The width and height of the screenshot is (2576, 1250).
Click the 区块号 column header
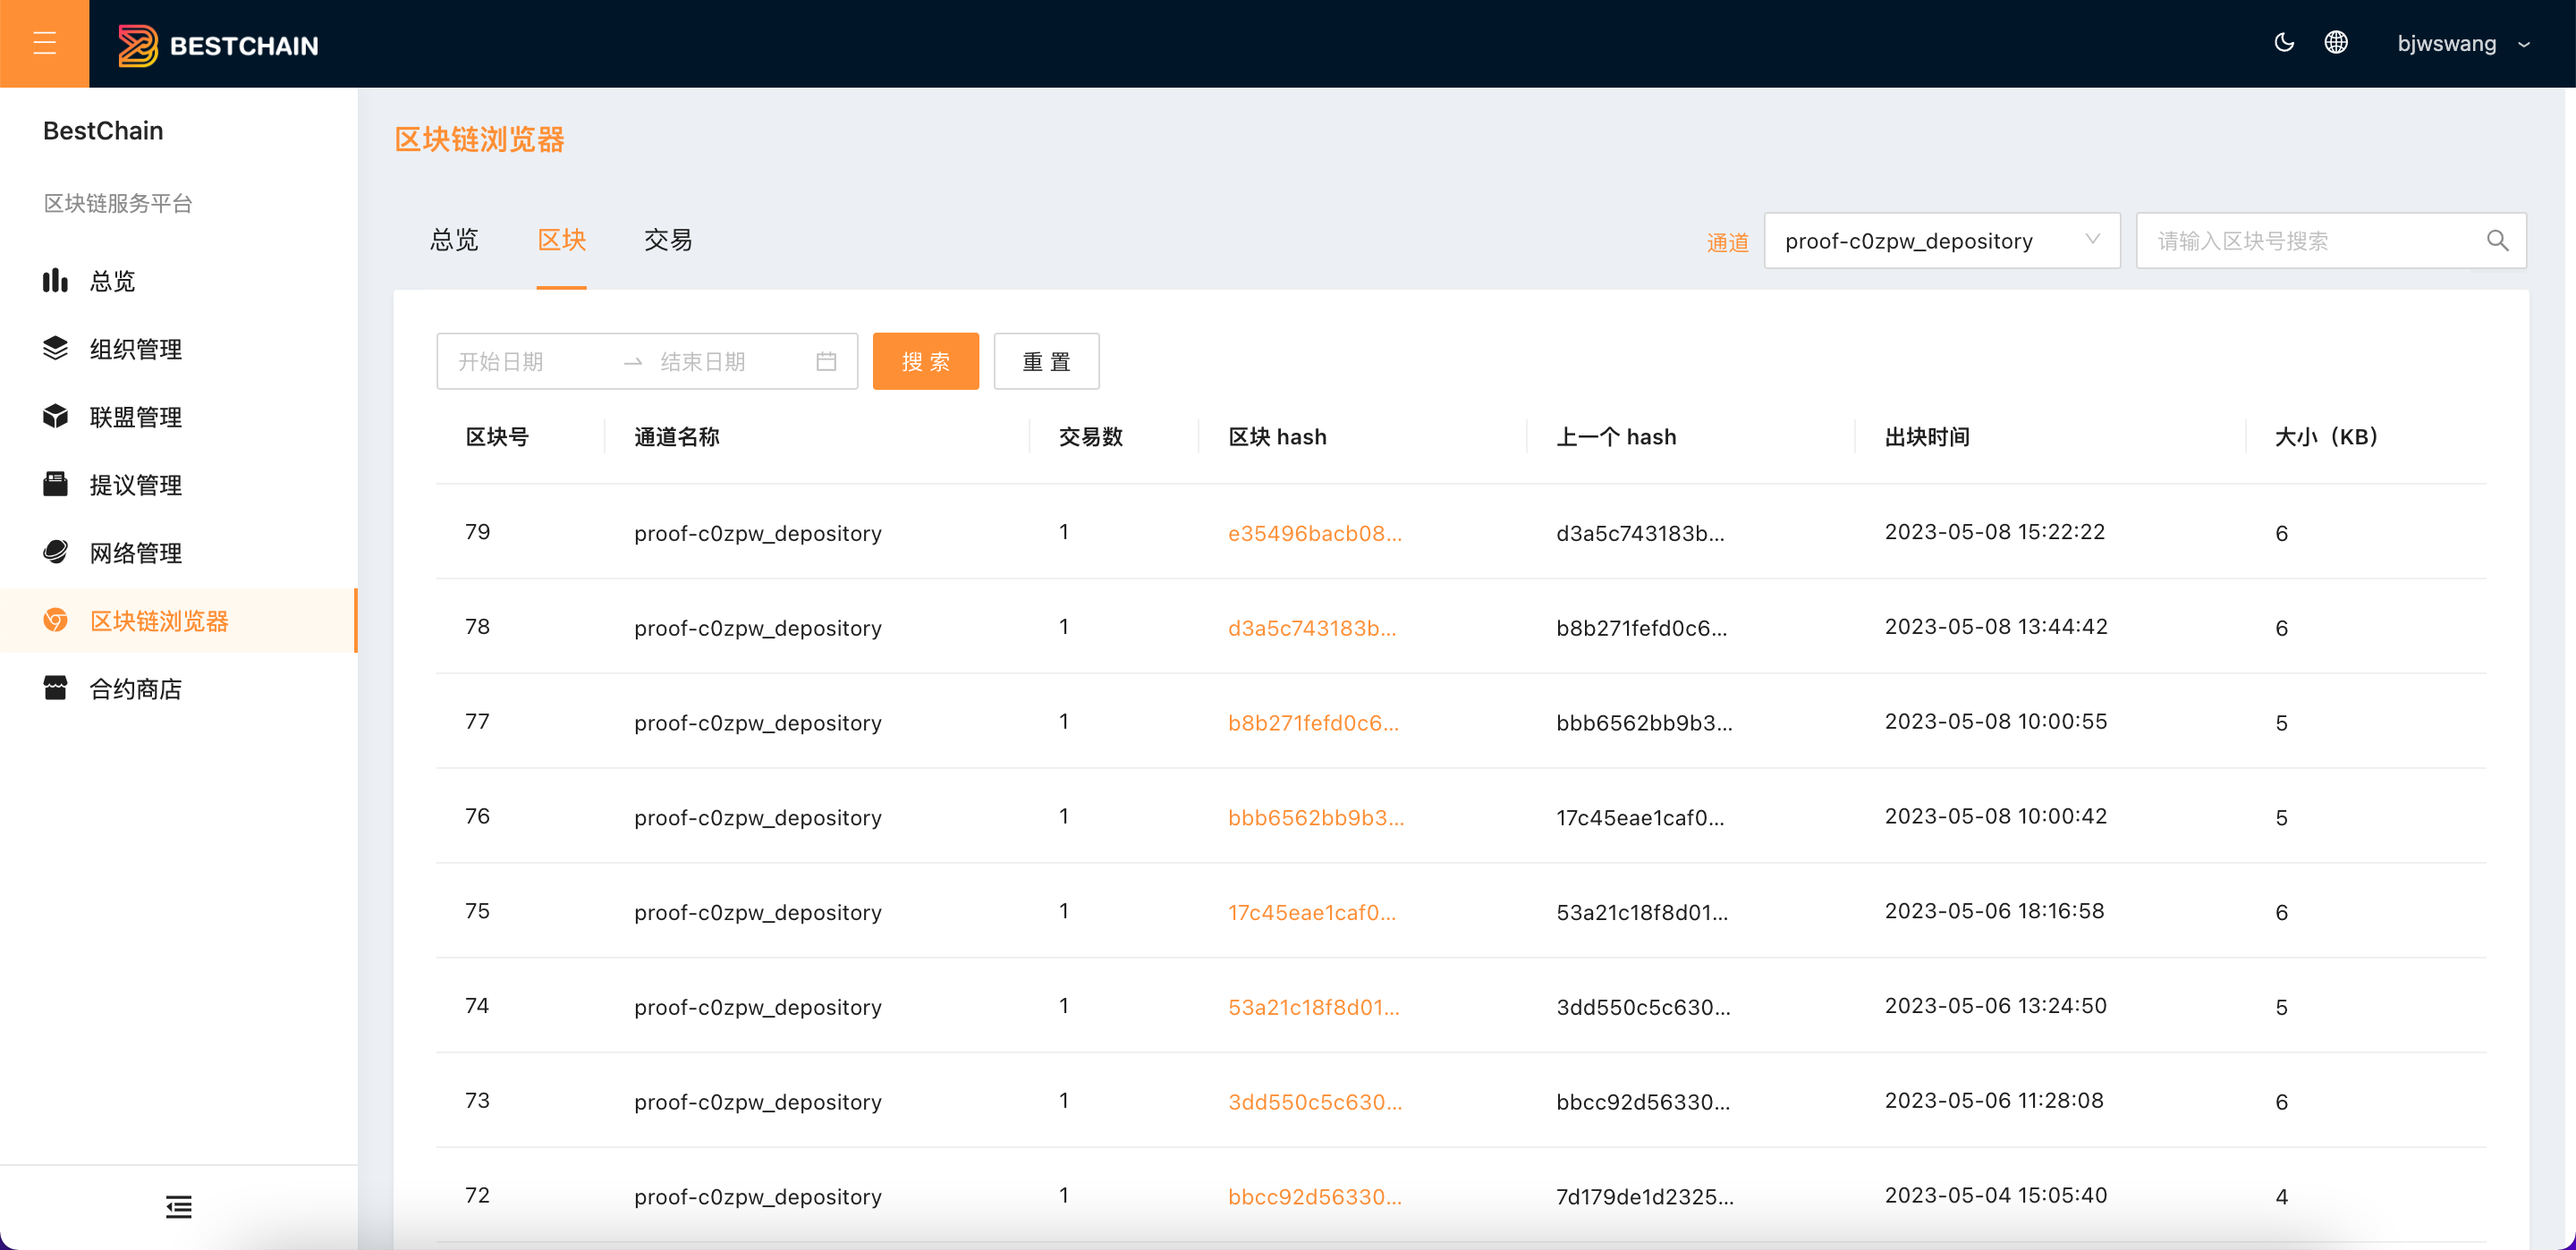click(x=497, y=437)
